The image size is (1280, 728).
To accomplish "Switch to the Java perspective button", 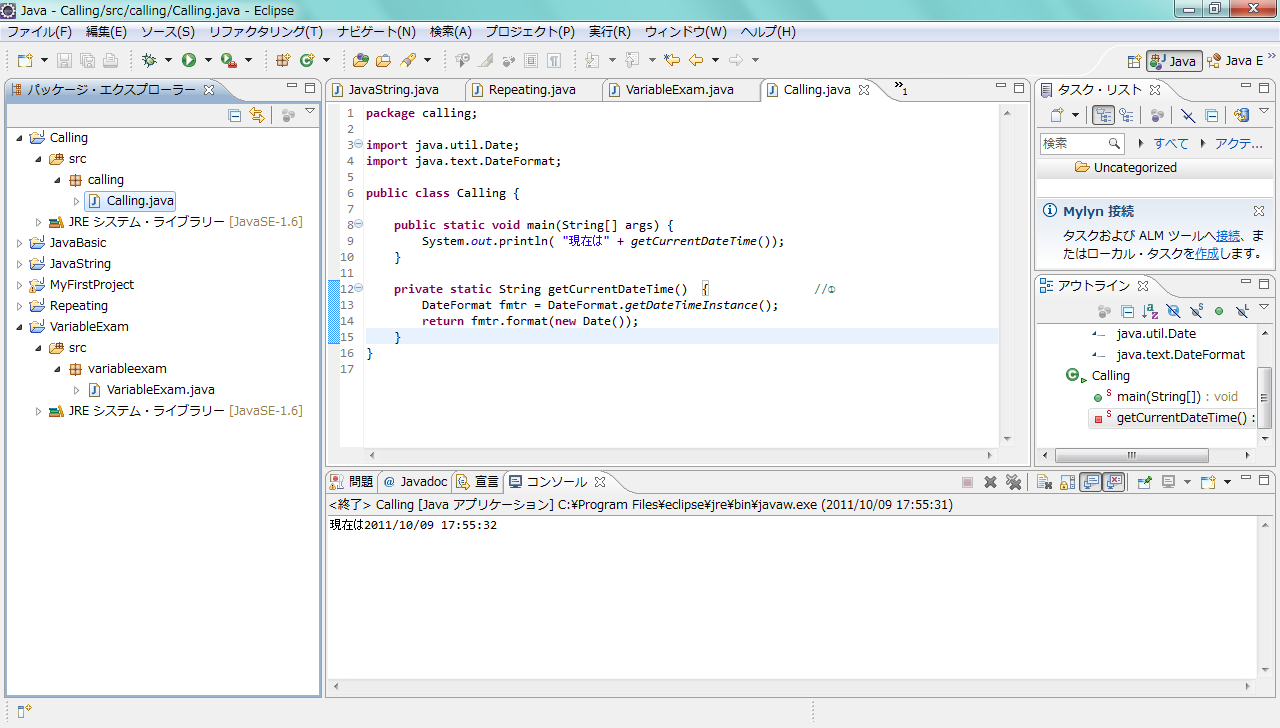I will [x=1173, y=61].
